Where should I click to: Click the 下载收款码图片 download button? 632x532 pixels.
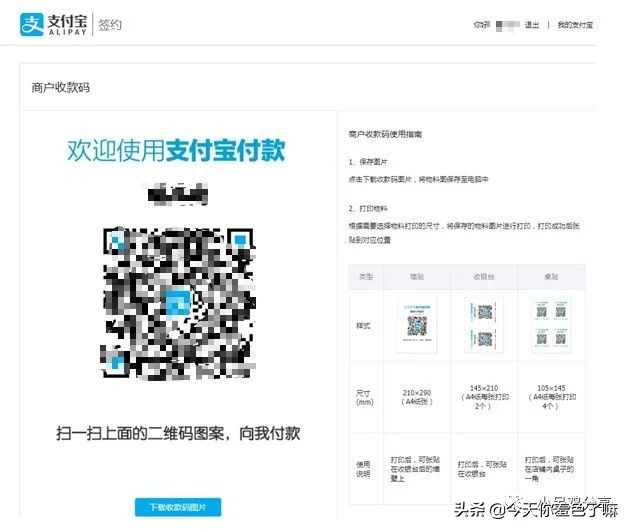click(x=178, y=507)
